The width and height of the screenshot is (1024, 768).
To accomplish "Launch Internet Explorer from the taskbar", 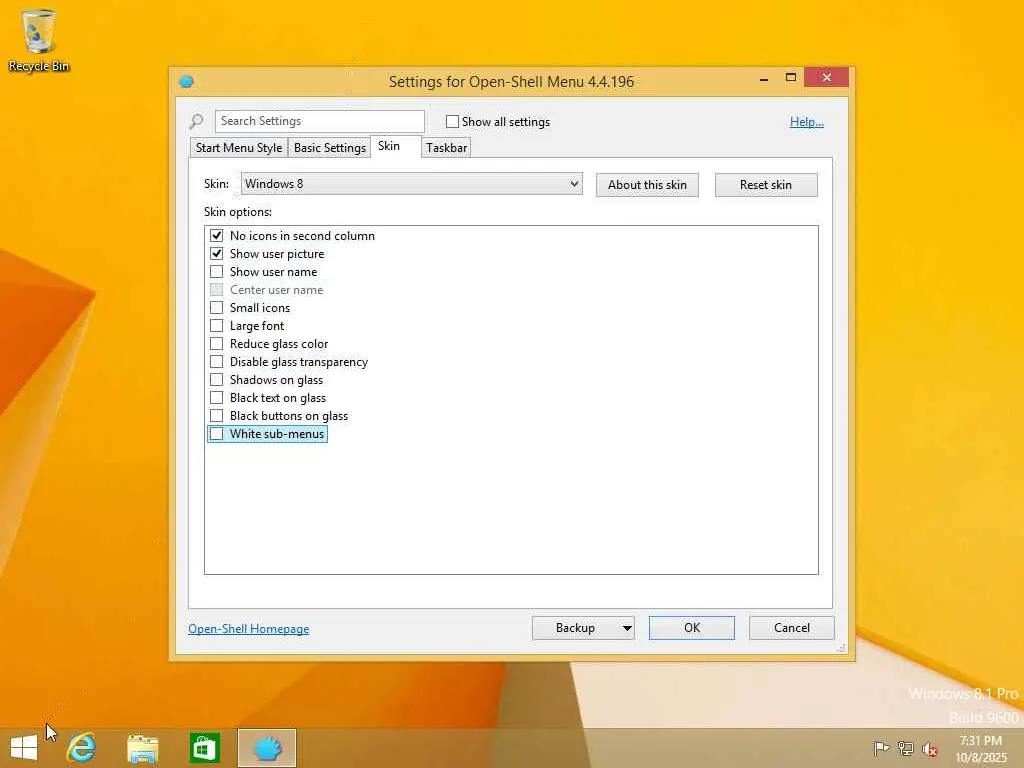I will pos(82,748).
